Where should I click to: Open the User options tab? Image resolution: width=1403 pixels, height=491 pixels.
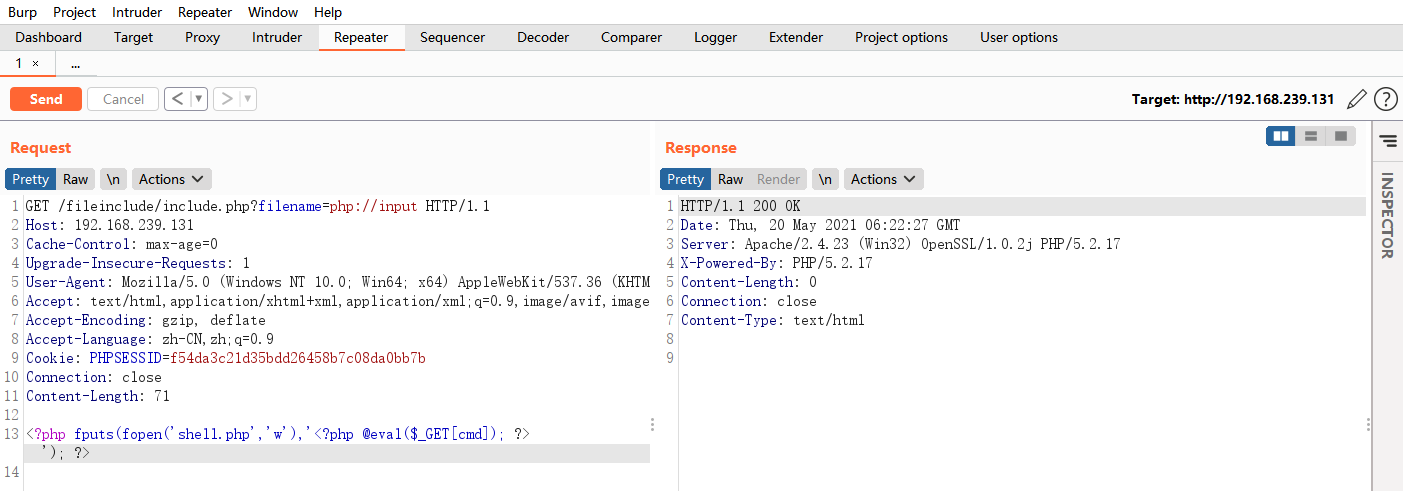[x=1019, y=37]
